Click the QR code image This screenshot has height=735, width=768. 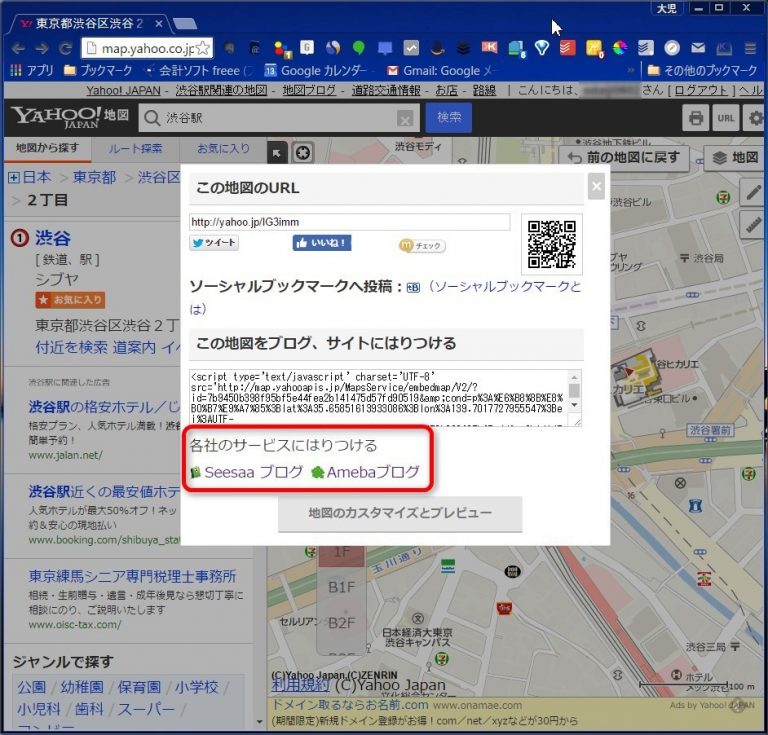click(x=551, y=244)
